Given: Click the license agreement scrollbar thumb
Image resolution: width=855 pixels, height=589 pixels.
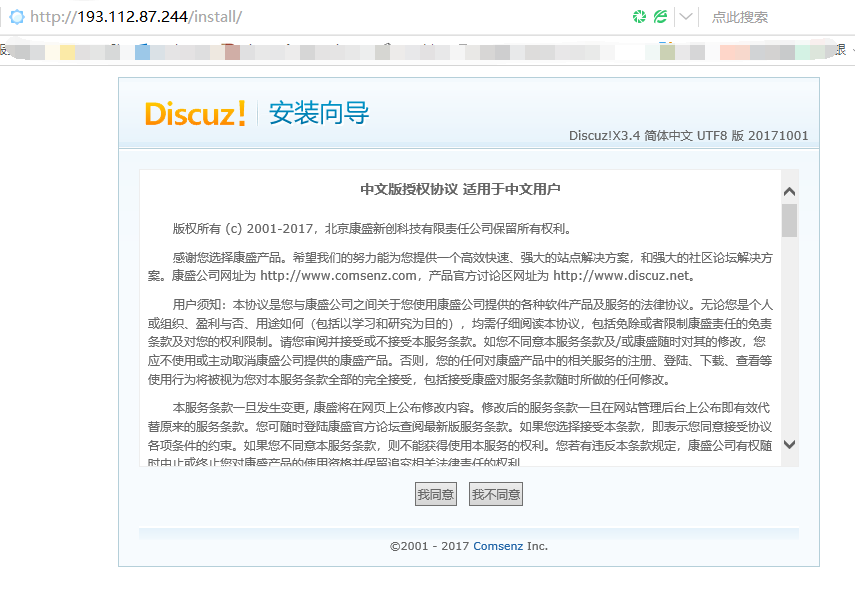Looking at the screenshot, I should (789, 220).
